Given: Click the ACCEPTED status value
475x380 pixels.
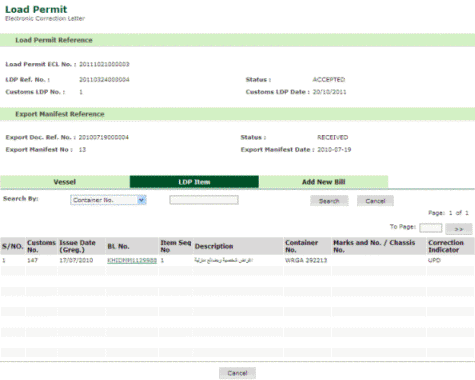Looking at the screenshot, I should click(329, 80).
